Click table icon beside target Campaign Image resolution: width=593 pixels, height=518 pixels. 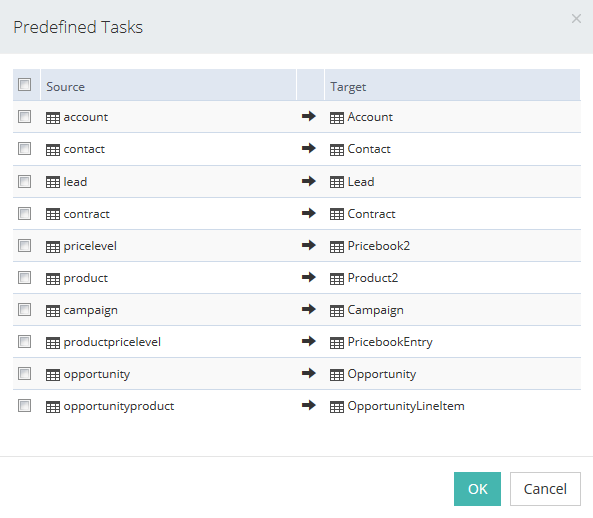tap(337, 311)
